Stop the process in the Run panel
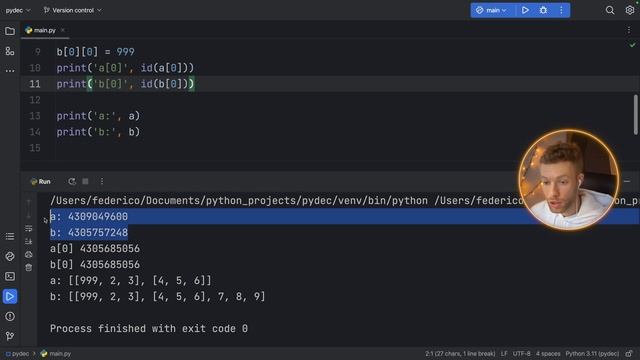The image size is (640, 360). (x=85, y=181)
